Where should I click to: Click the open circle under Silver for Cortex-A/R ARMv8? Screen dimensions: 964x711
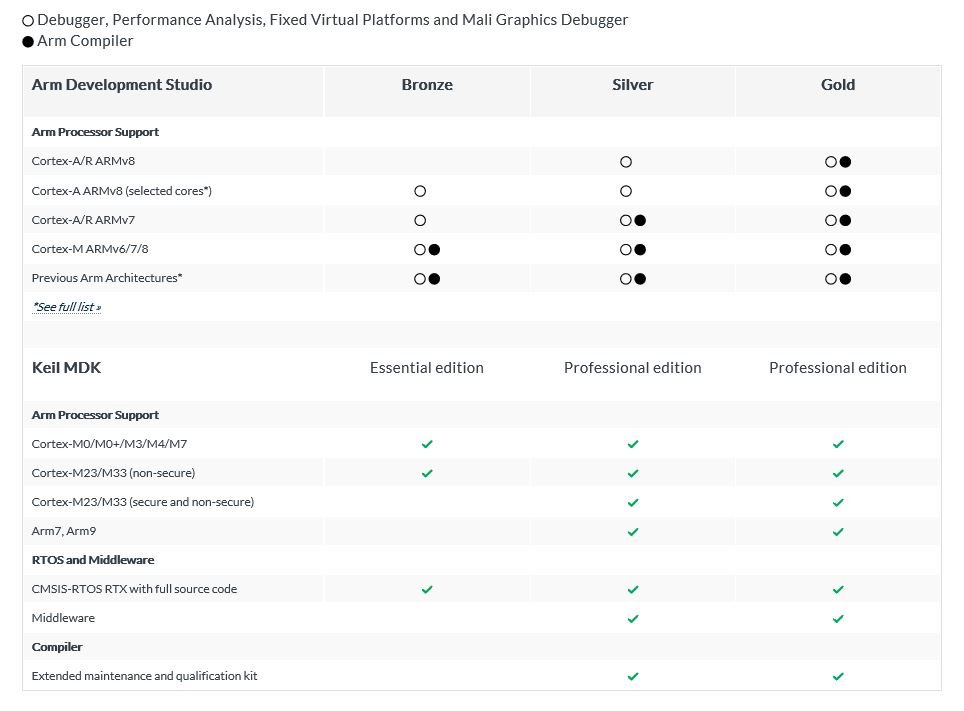(626, 161)
